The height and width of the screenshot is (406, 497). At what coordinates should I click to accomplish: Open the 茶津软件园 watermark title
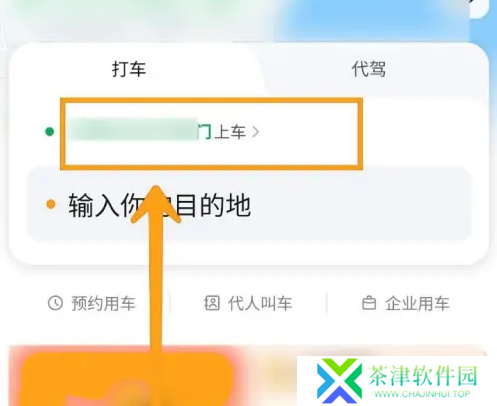(423, 375)
